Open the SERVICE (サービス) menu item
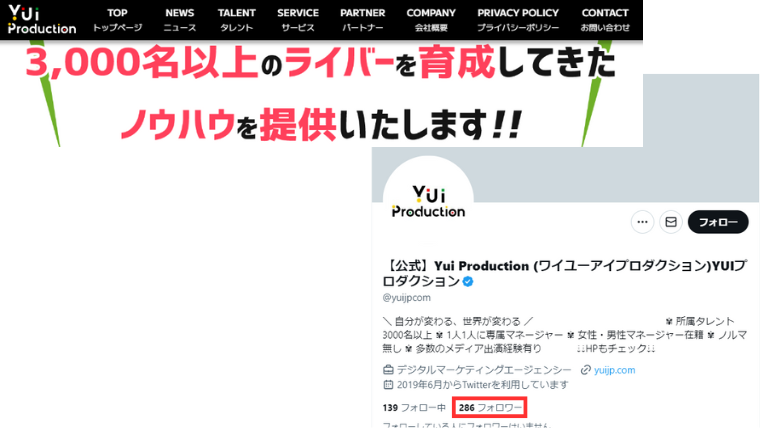This screenshot has width=760, height=428. [x=298, y=20]
